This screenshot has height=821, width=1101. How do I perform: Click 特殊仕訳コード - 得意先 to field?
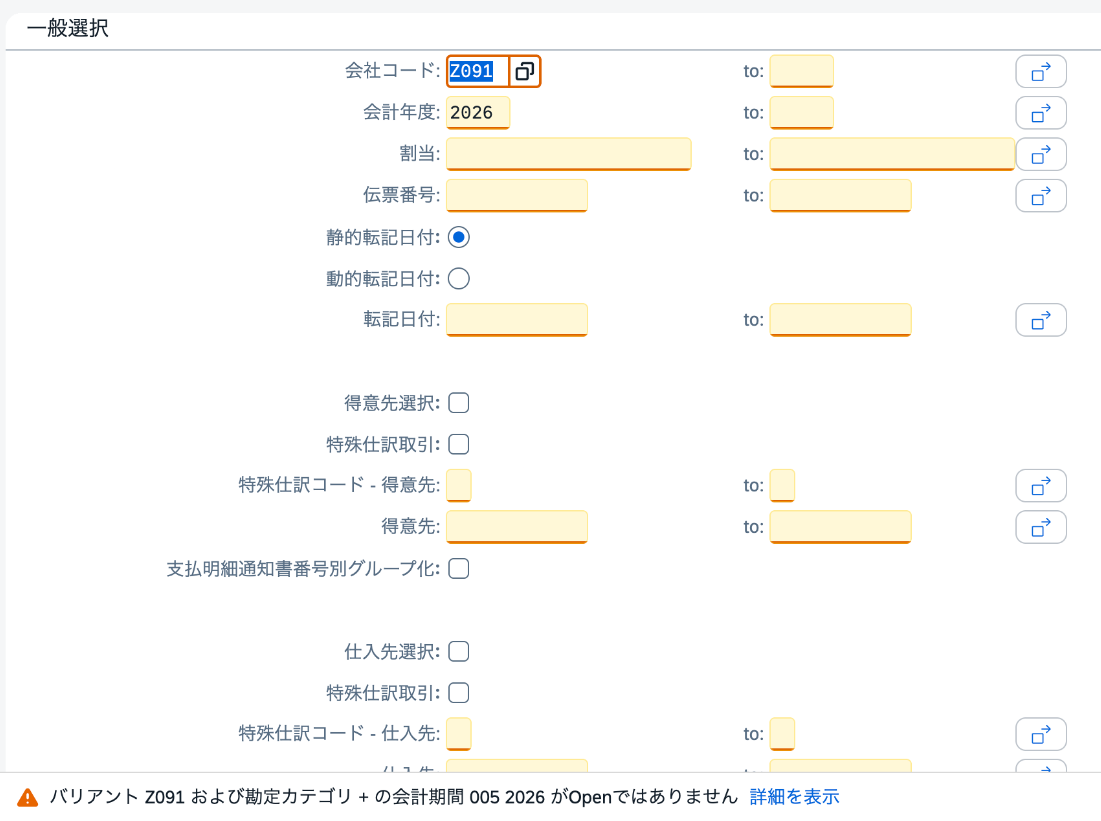pyautogui.click(x=782, y=485)
